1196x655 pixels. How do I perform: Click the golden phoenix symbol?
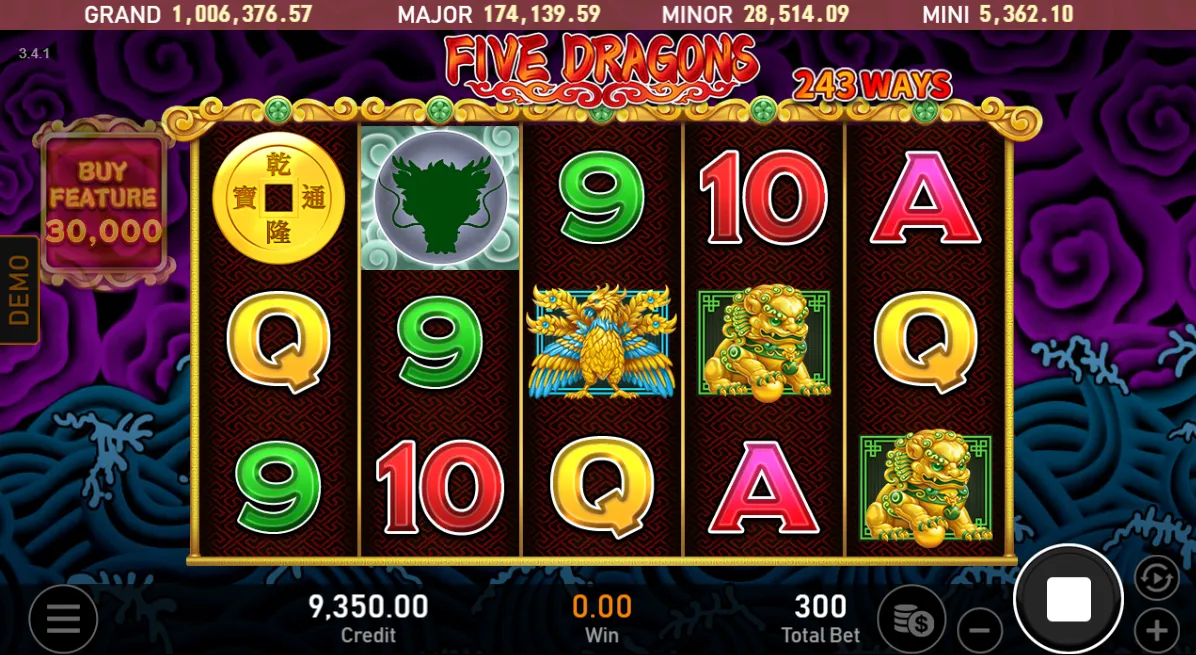coord(601,342)
